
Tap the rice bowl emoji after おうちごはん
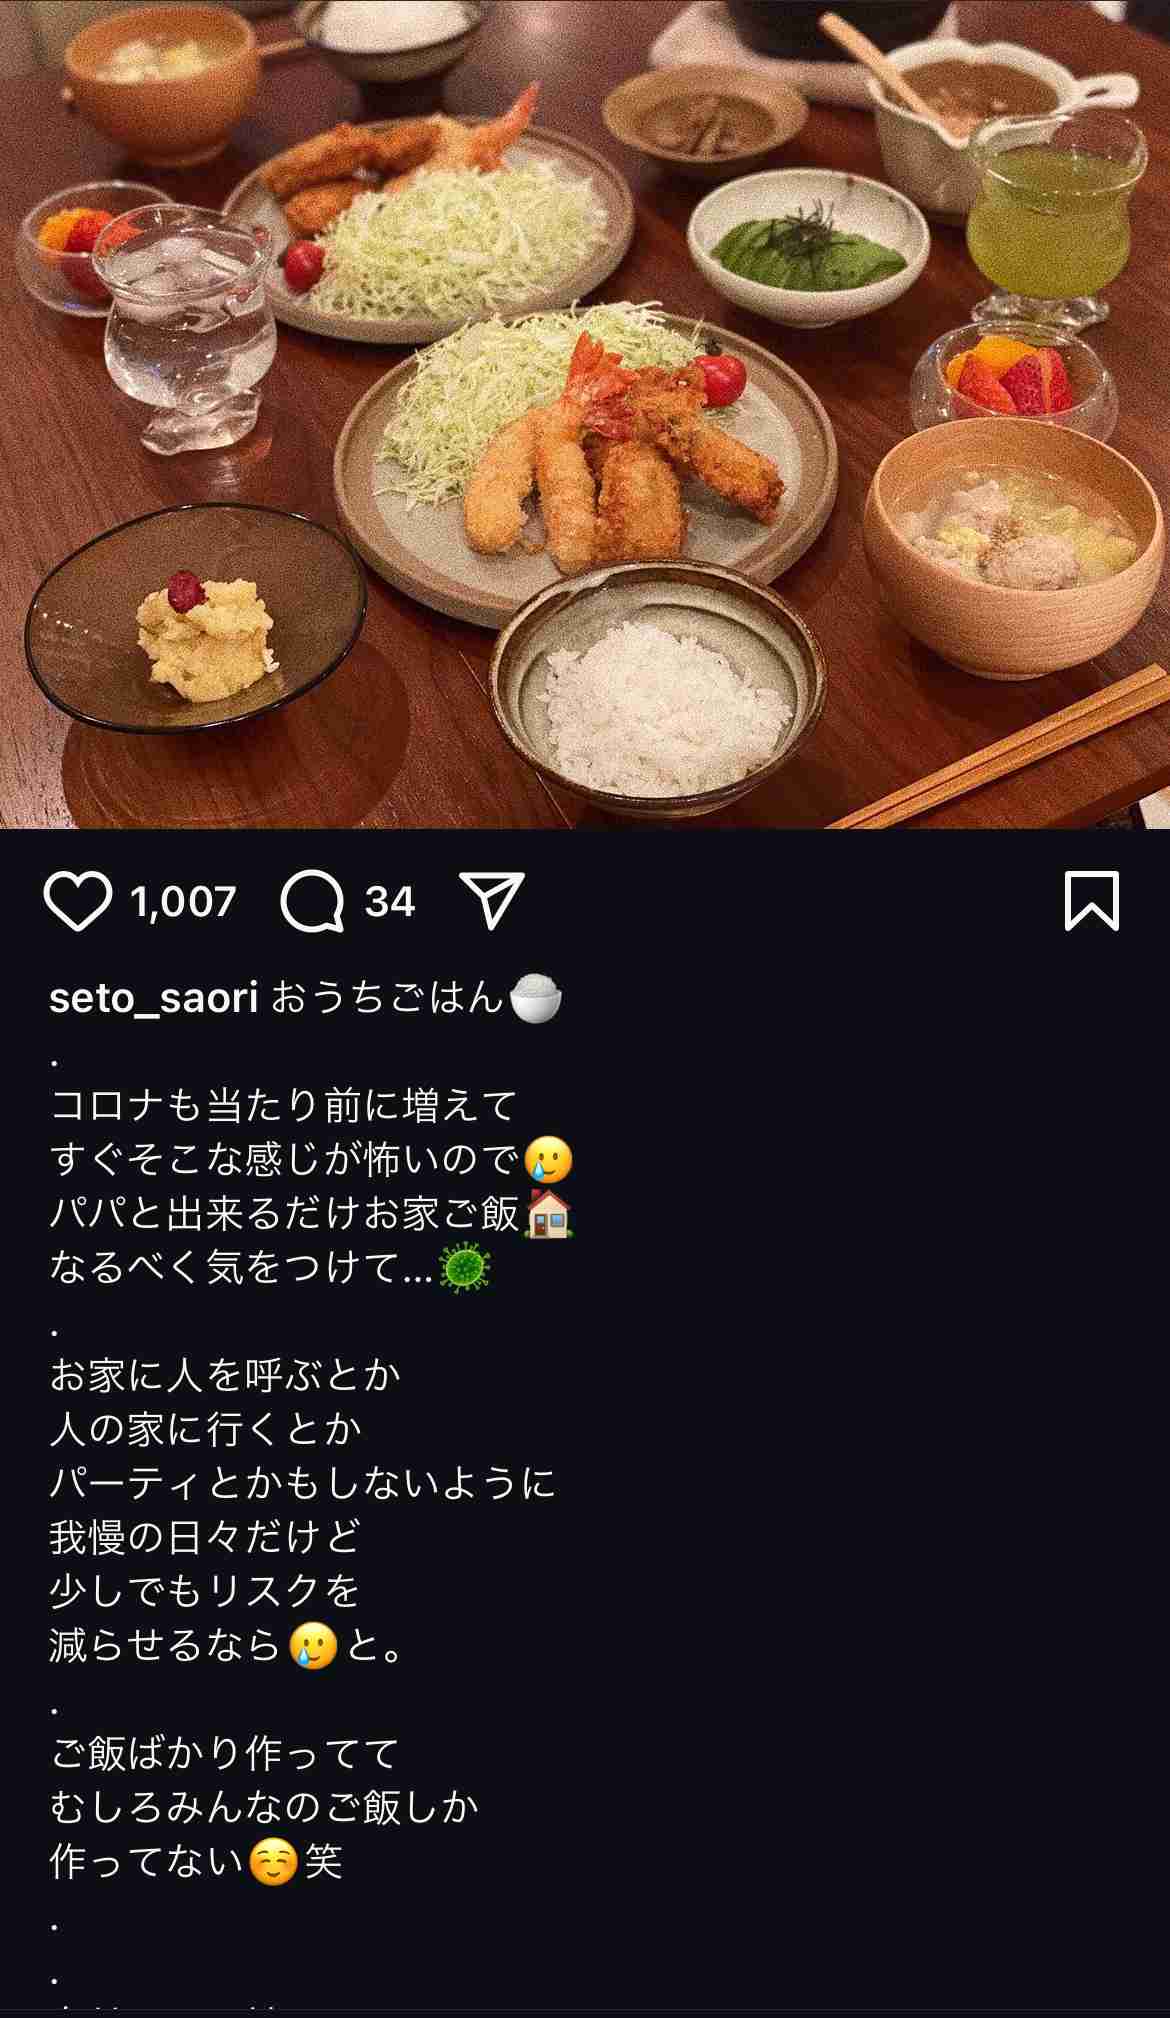pyautogui.click(x=536, y=998)
